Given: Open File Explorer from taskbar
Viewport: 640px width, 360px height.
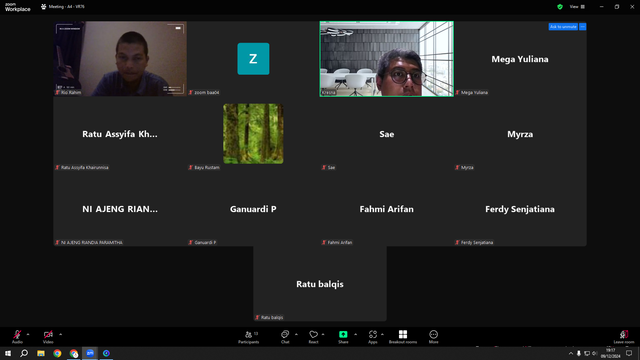Looking at the screenshot, I should coord(41,353).
